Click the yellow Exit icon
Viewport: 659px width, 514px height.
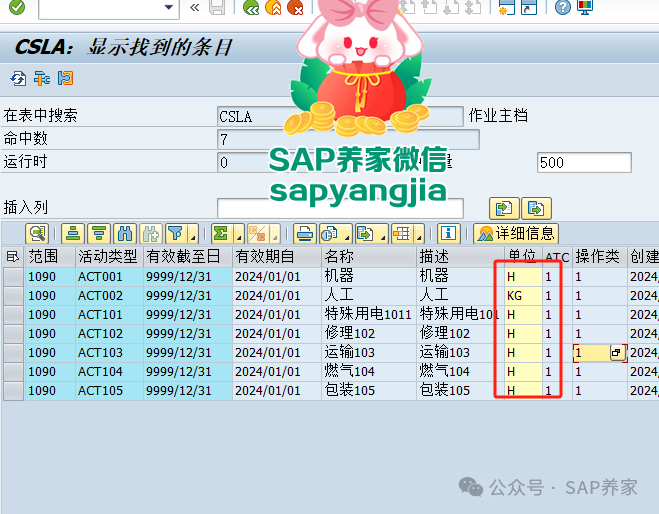point(273,7)
